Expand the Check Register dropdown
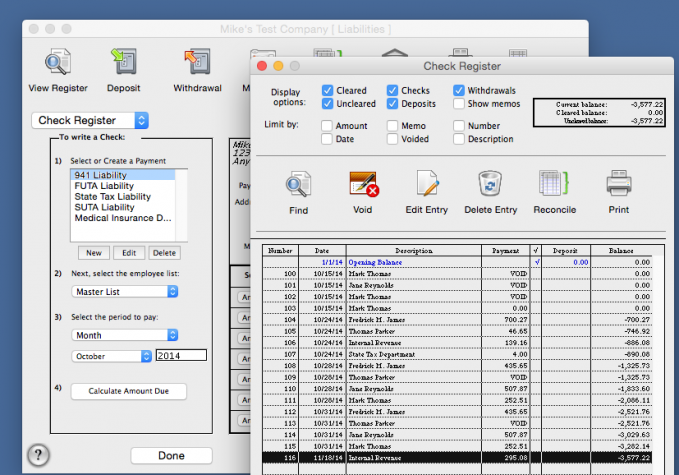 (x=90, y=121)
